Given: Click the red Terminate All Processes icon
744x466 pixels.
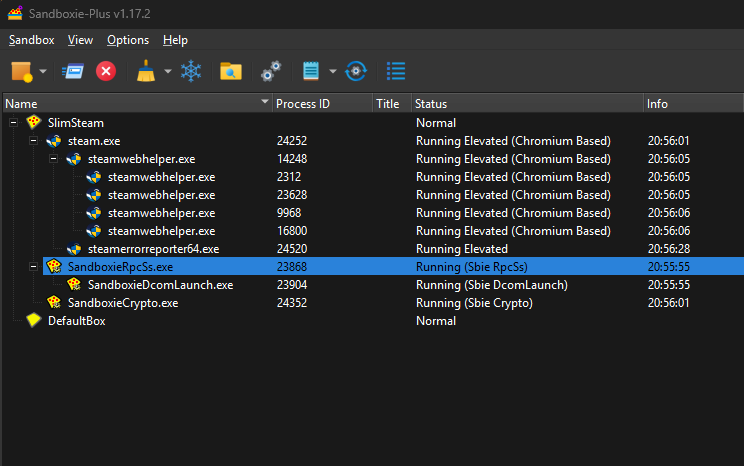Looking at the screenshot, I should [106, 72].
